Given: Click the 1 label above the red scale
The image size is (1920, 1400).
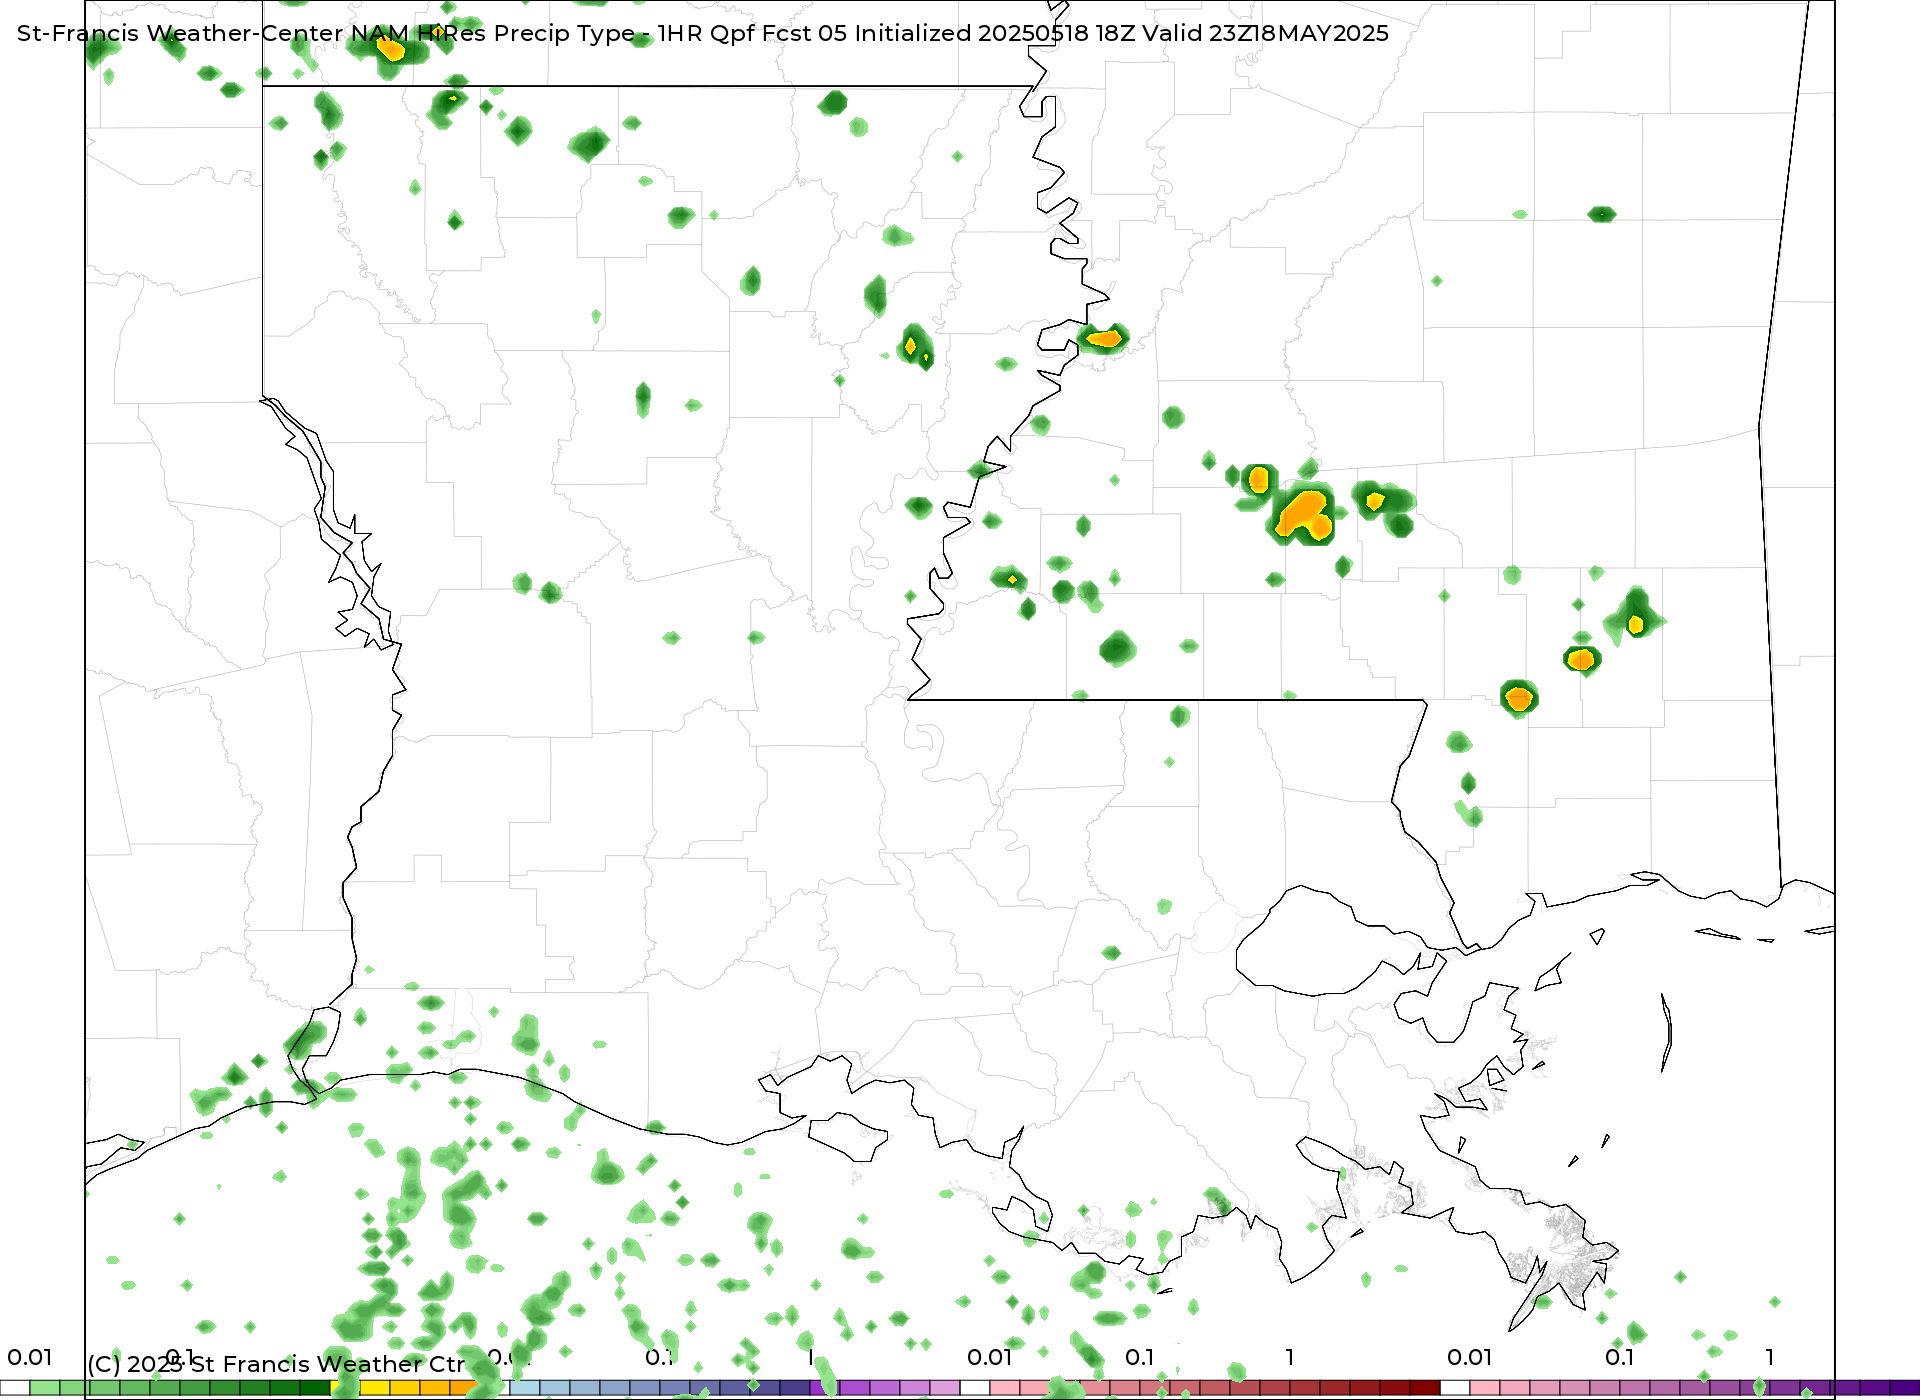Looking at the screenshot, I should 1290,1357.
